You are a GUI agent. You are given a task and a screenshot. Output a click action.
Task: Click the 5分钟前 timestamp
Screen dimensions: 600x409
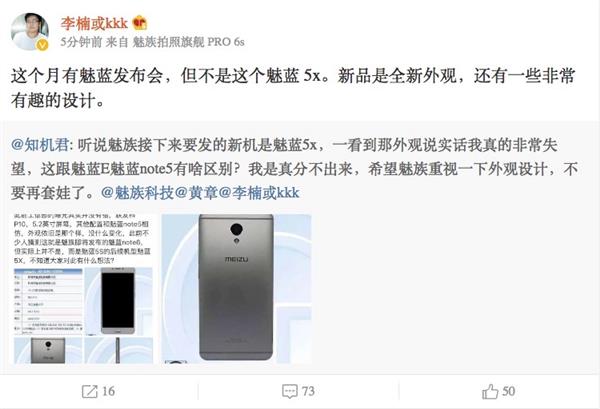coord(81,42)
